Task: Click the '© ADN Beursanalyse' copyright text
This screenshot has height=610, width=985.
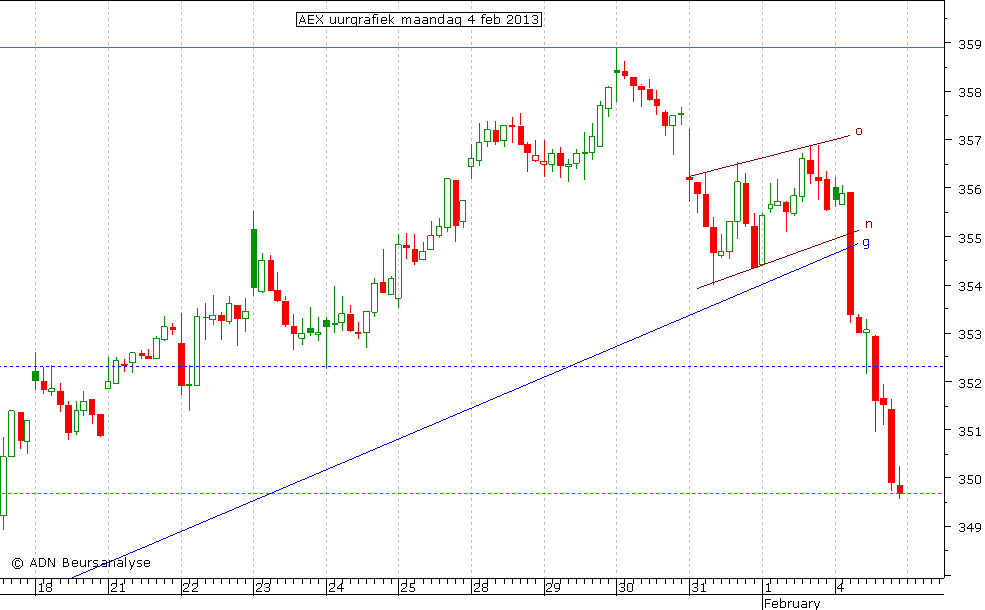Action: click(x=81, y=563)
